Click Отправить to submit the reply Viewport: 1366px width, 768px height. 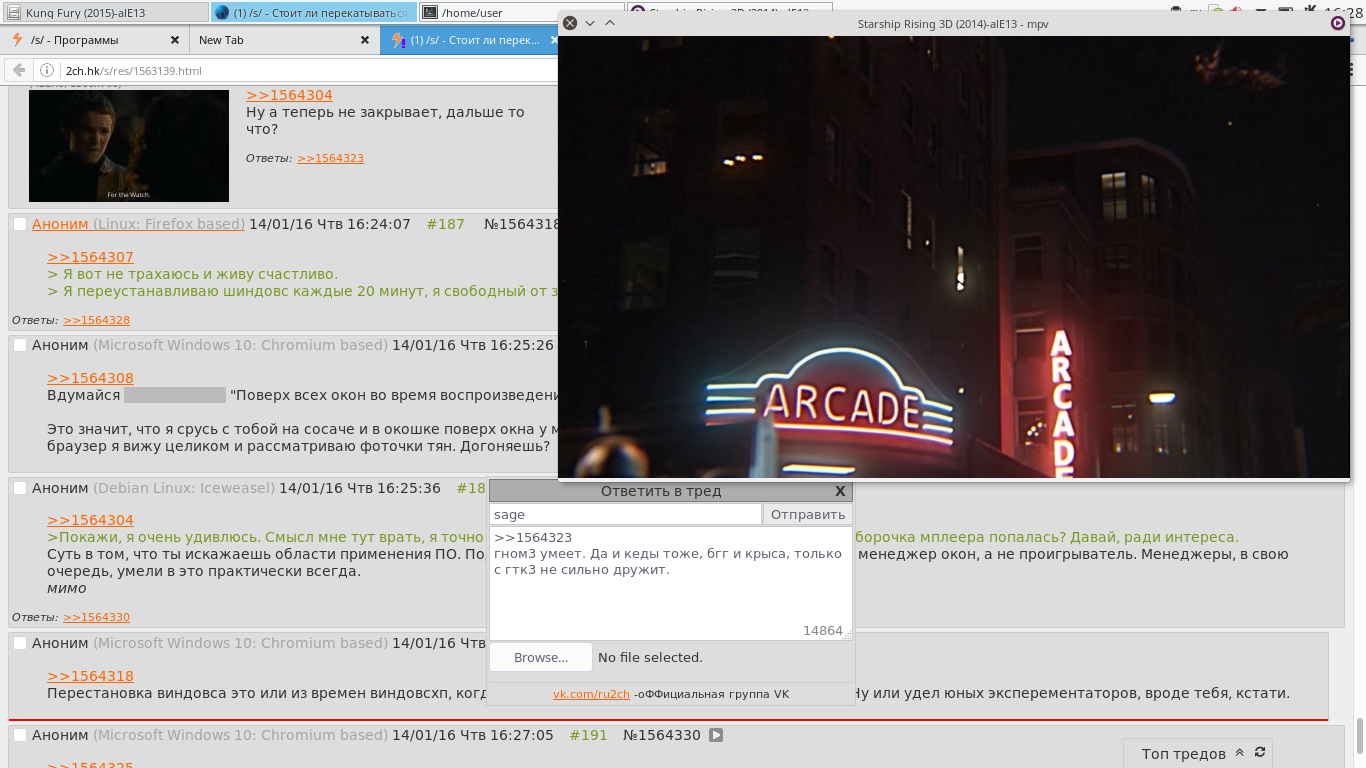point(808,514)
